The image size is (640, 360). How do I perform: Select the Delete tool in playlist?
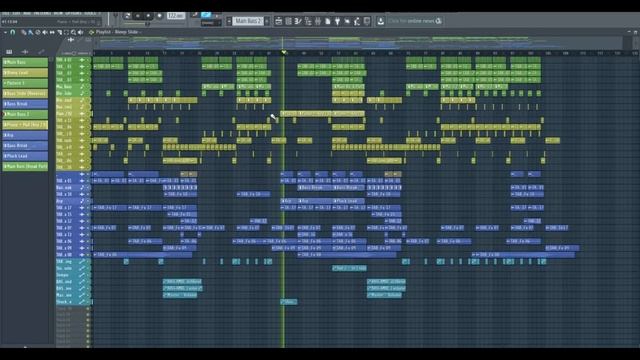[x=38, y=32]
